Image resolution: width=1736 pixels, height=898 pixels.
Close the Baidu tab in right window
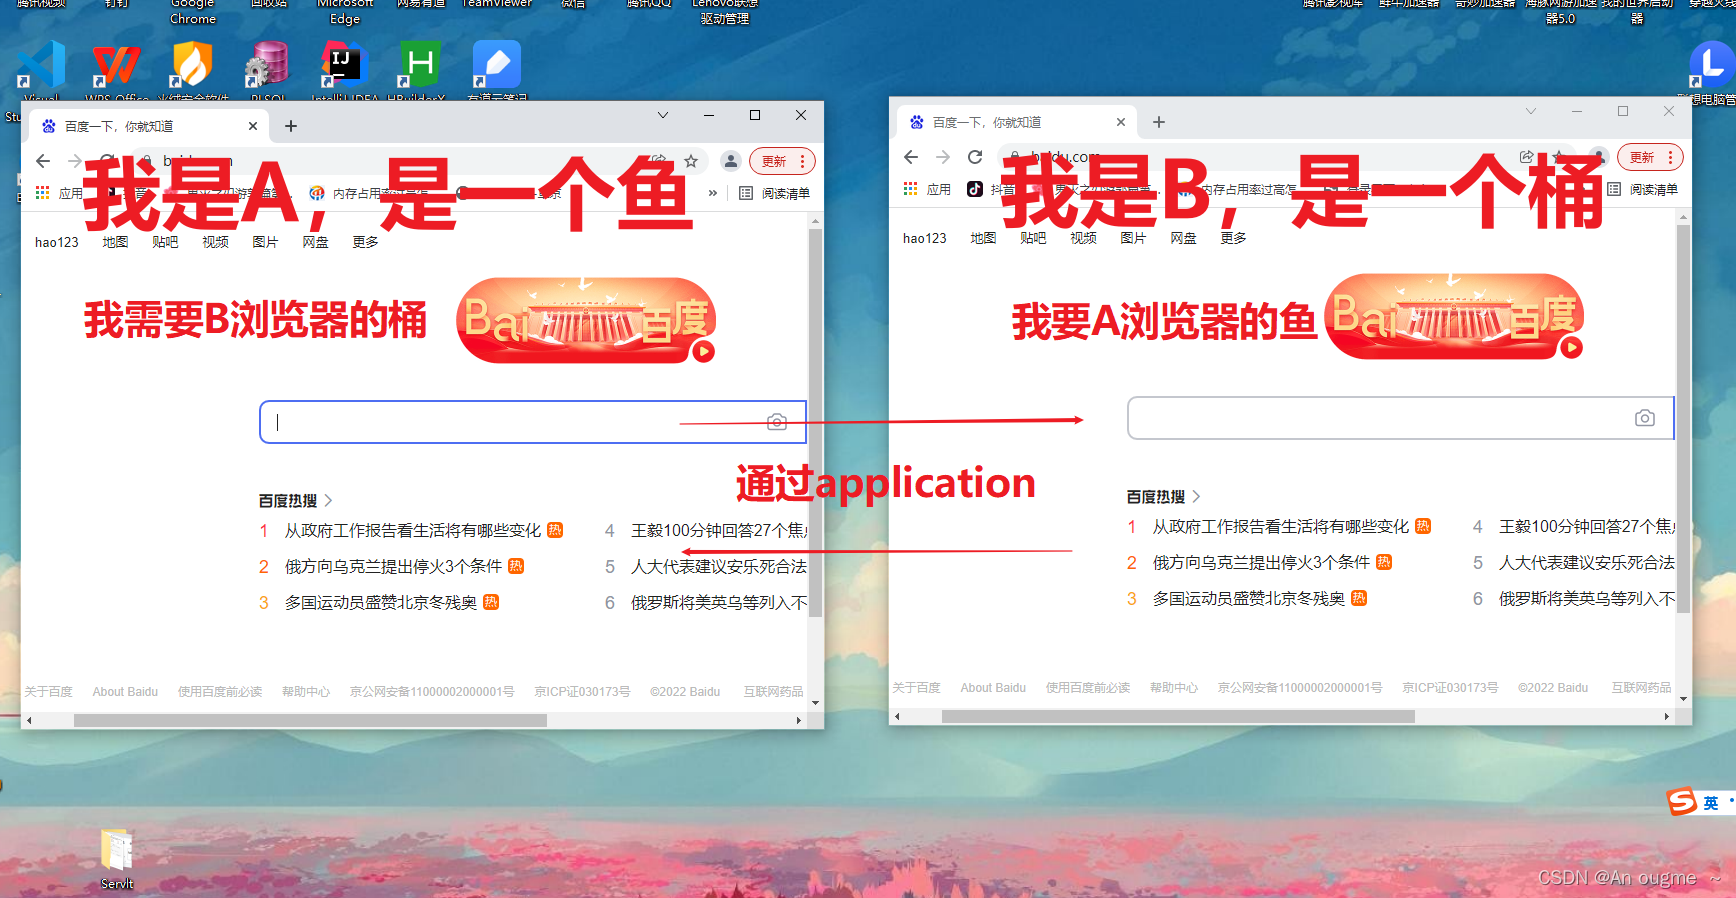pos(1121,122)
